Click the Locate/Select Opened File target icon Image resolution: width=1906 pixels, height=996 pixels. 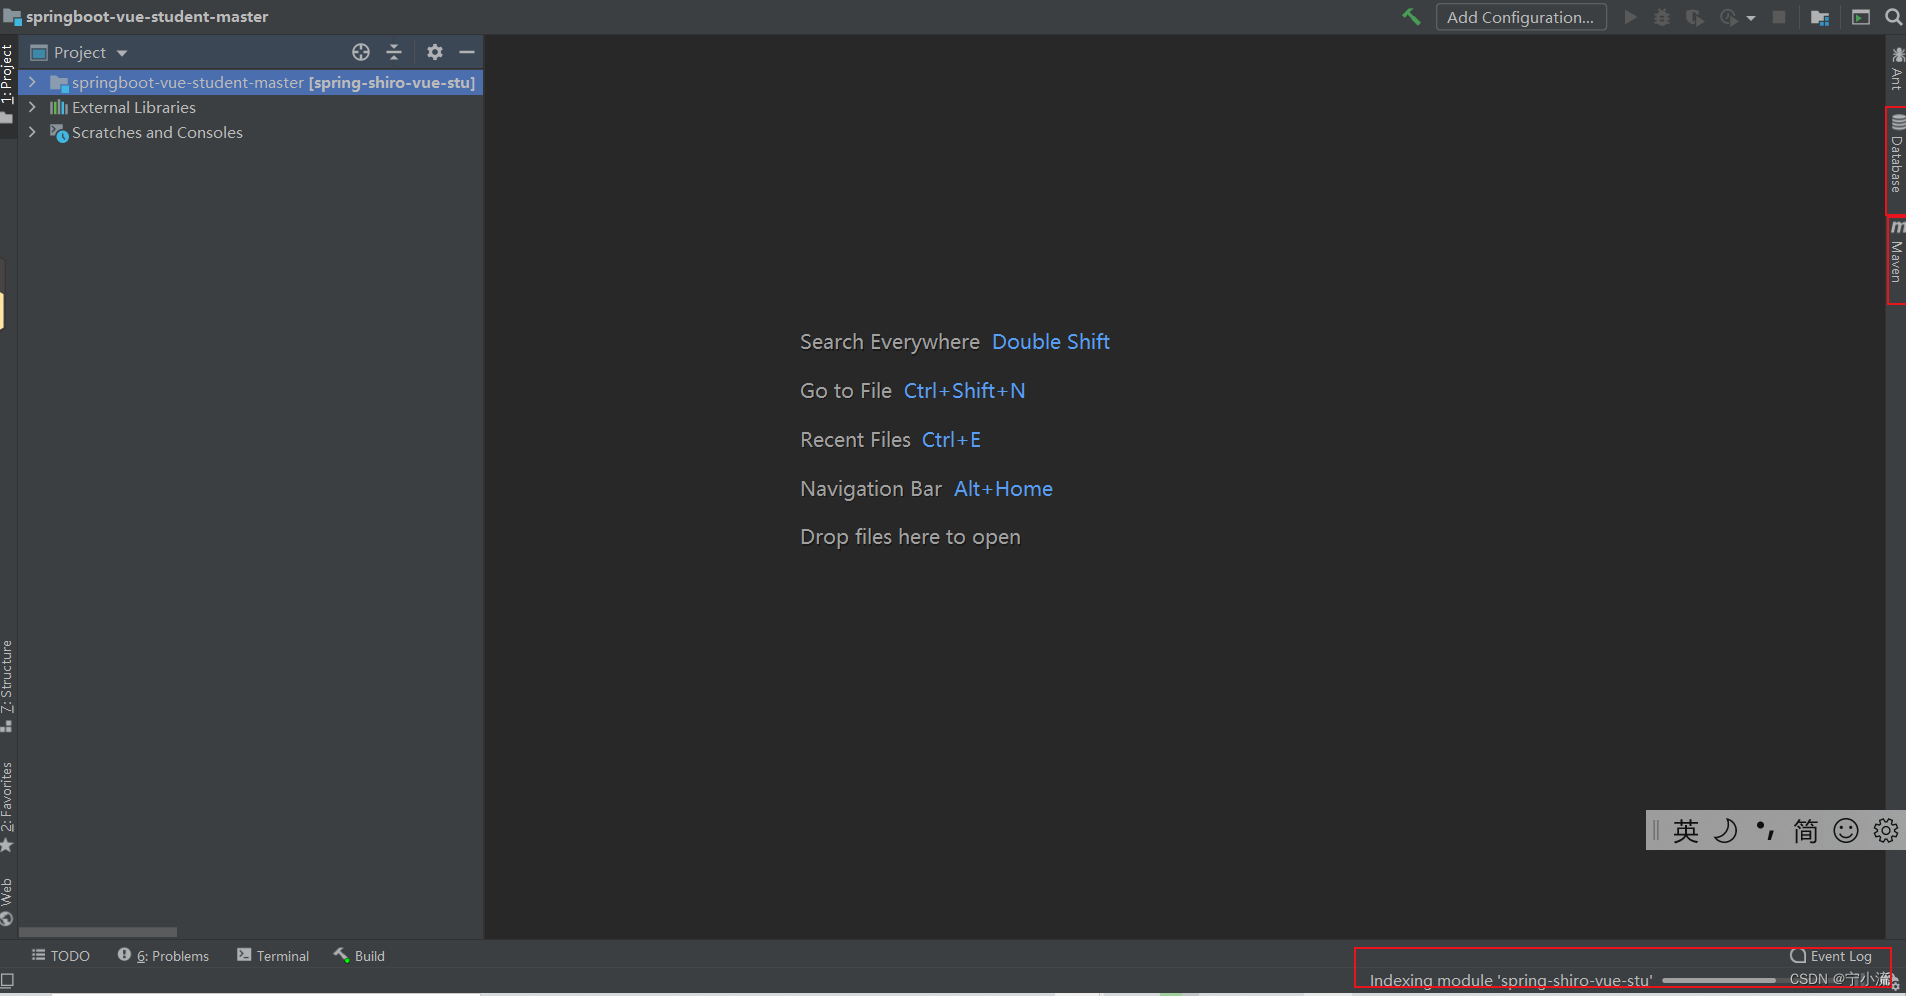click(361, 52)
